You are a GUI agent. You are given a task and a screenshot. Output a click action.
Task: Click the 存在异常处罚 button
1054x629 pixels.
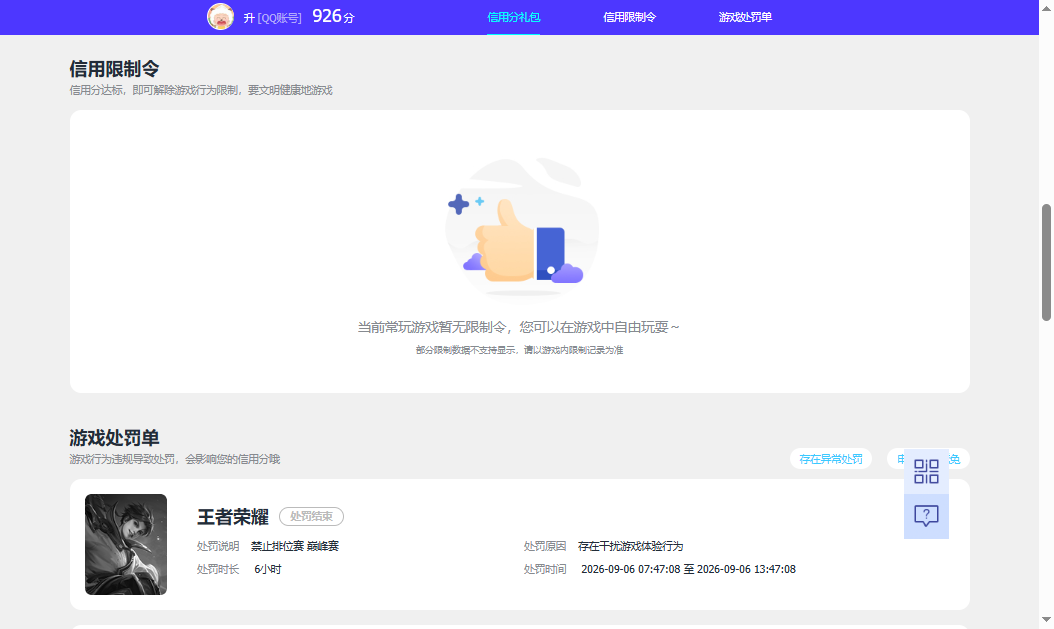(x=831, y=459)
